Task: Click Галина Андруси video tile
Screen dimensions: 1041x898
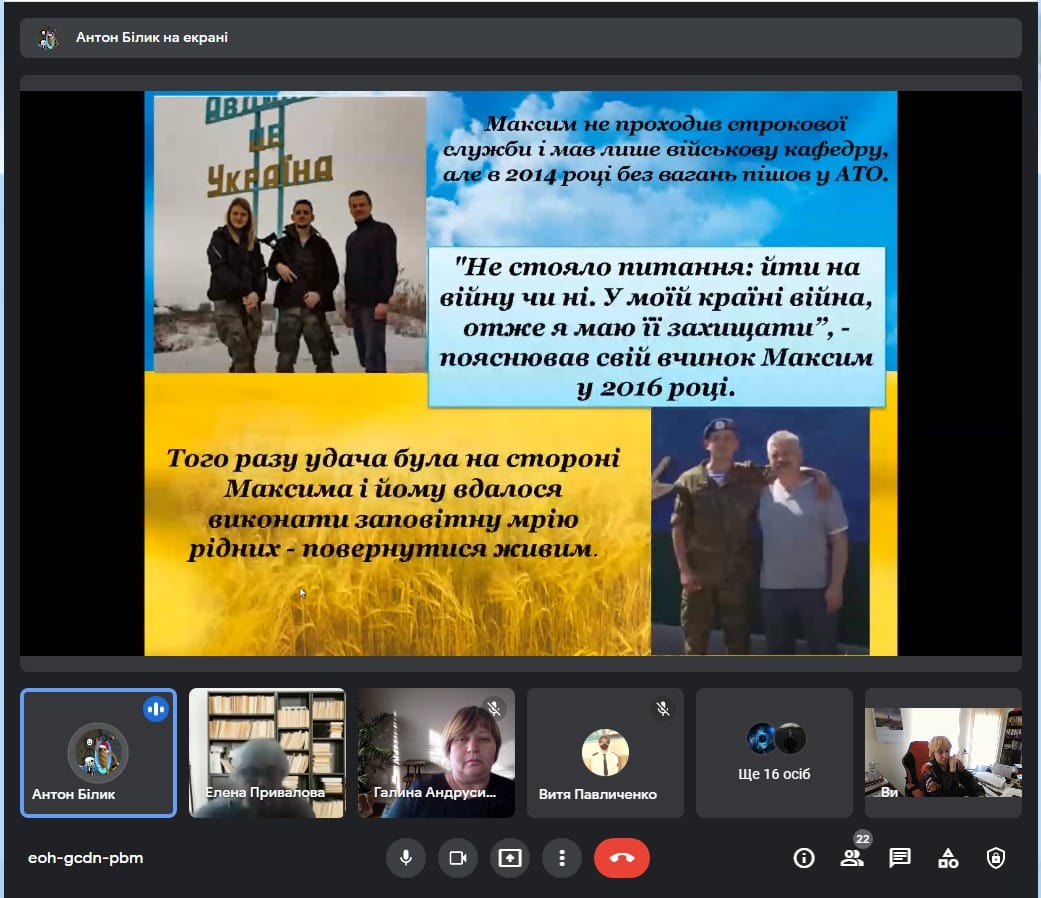Action: pyautogui.click(x=436, y=752)
